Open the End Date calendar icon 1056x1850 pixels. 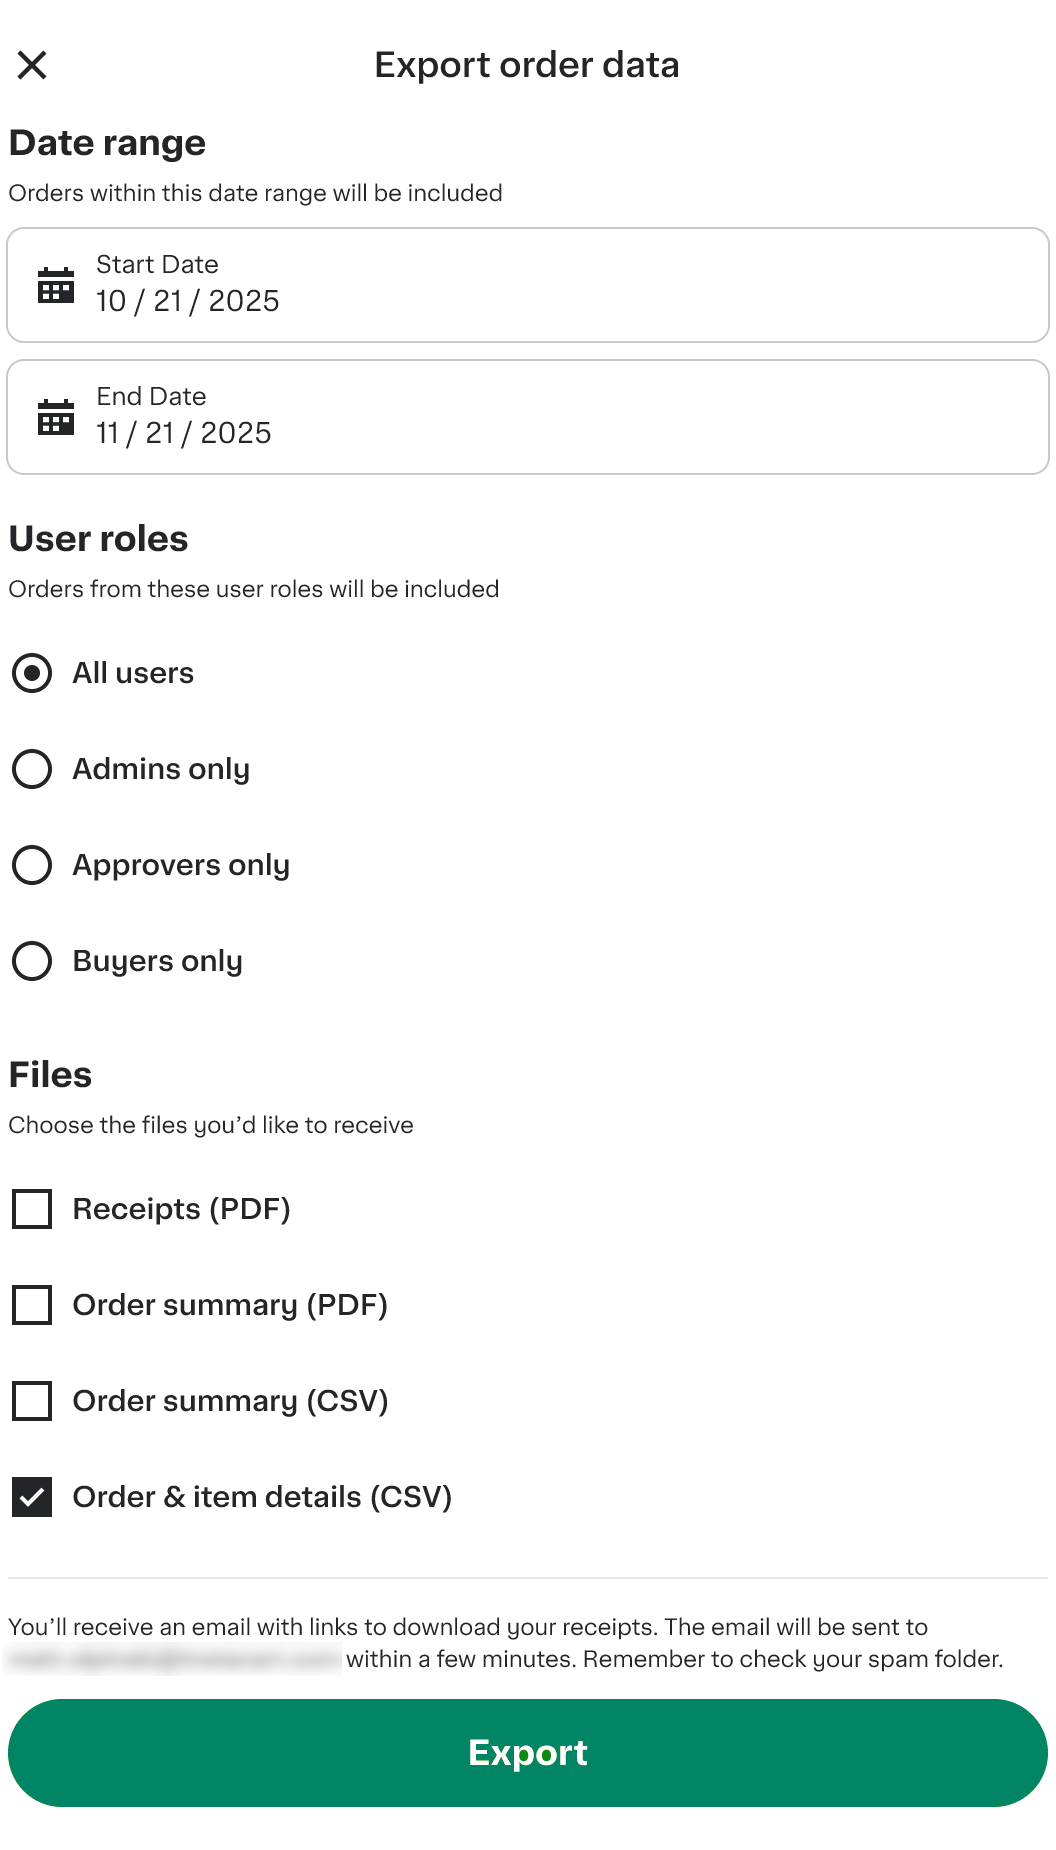click(x=55, y=416)
